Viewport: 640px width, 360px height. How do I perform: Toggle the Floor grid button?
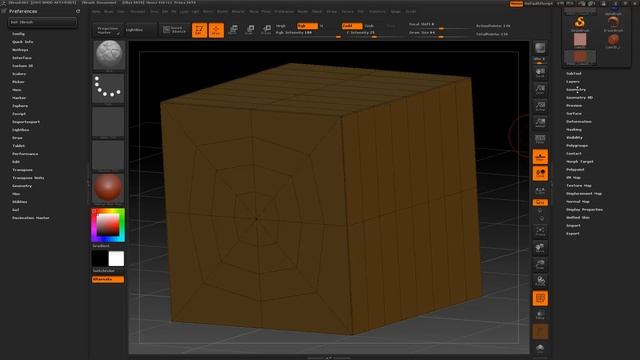pos(540,157)
